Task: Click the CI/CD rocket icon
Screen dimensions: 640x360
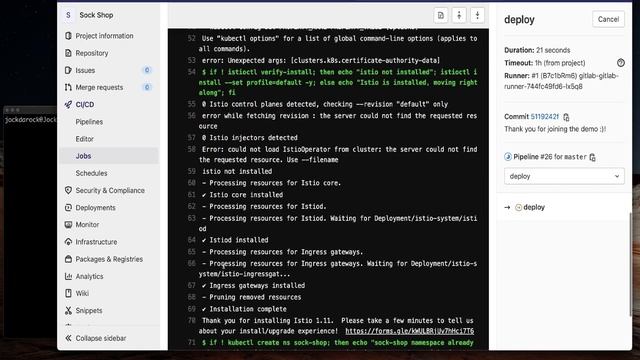Action: (68, 104)
